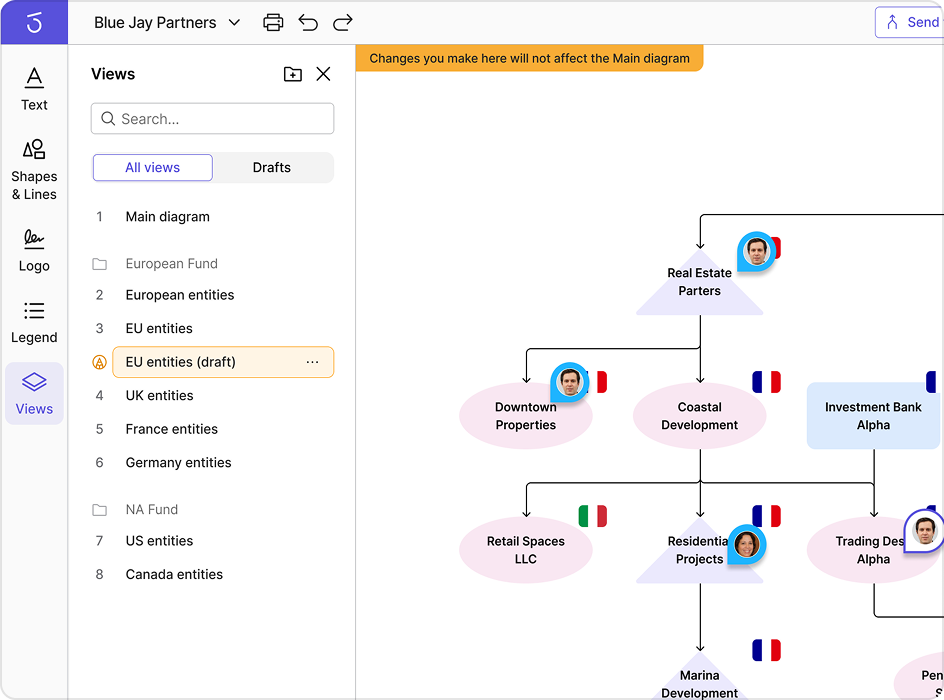The height and width of the screenshot is (700, 944).
Task: Select the Main diagram view
Action: pyautogui.click(x=167, y=217)
